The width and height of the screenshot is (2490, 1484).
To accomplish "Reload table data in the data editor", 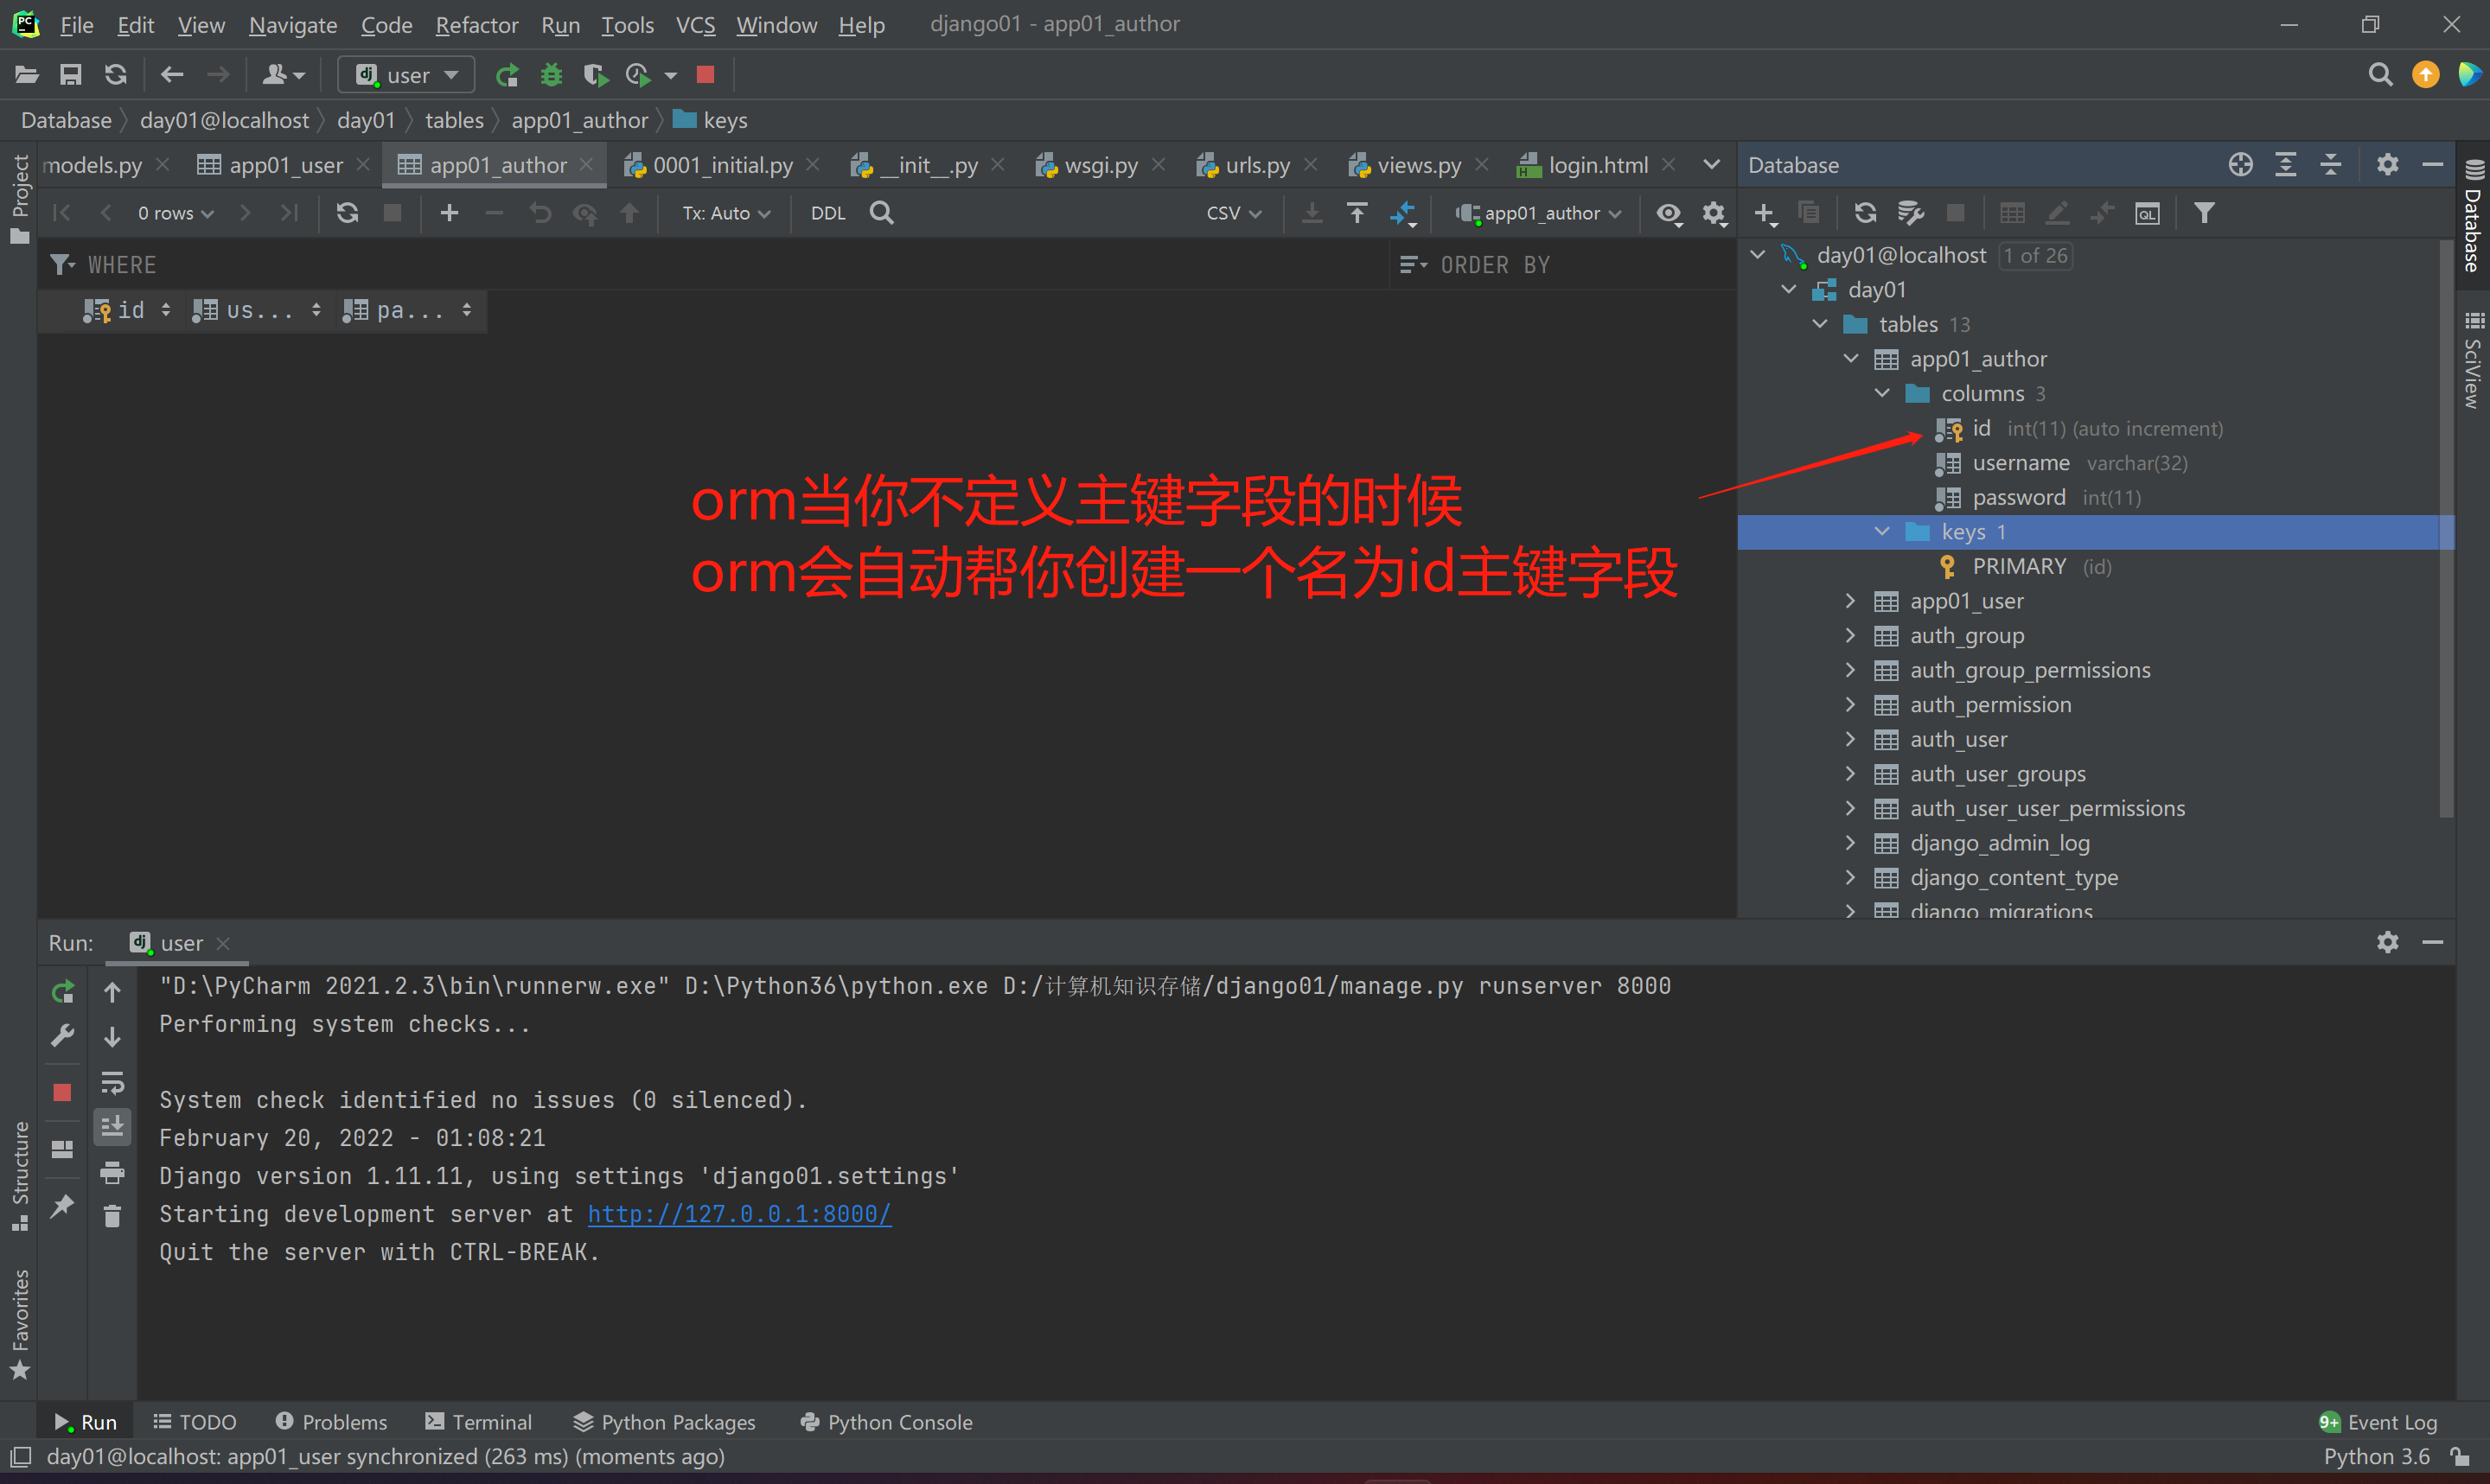I will pyautogui.click(x=347, y=213).
